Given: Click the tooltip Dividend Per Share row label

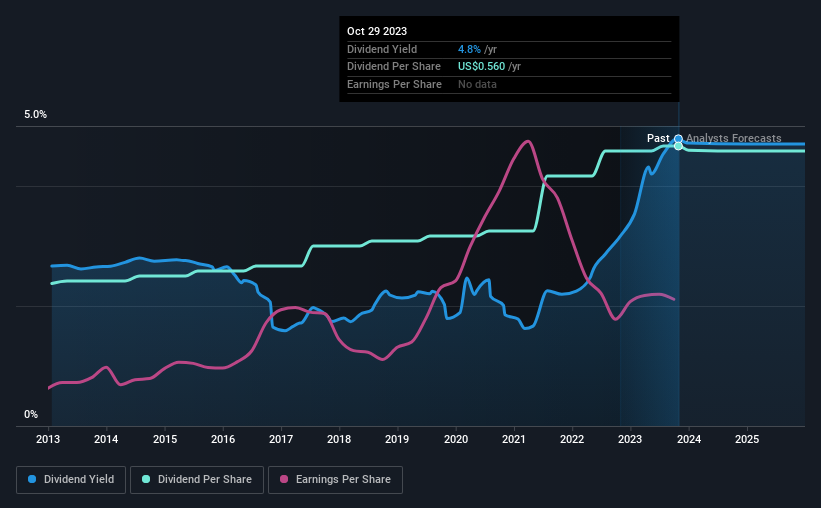Looking at the screenshot, I should 394,67.
